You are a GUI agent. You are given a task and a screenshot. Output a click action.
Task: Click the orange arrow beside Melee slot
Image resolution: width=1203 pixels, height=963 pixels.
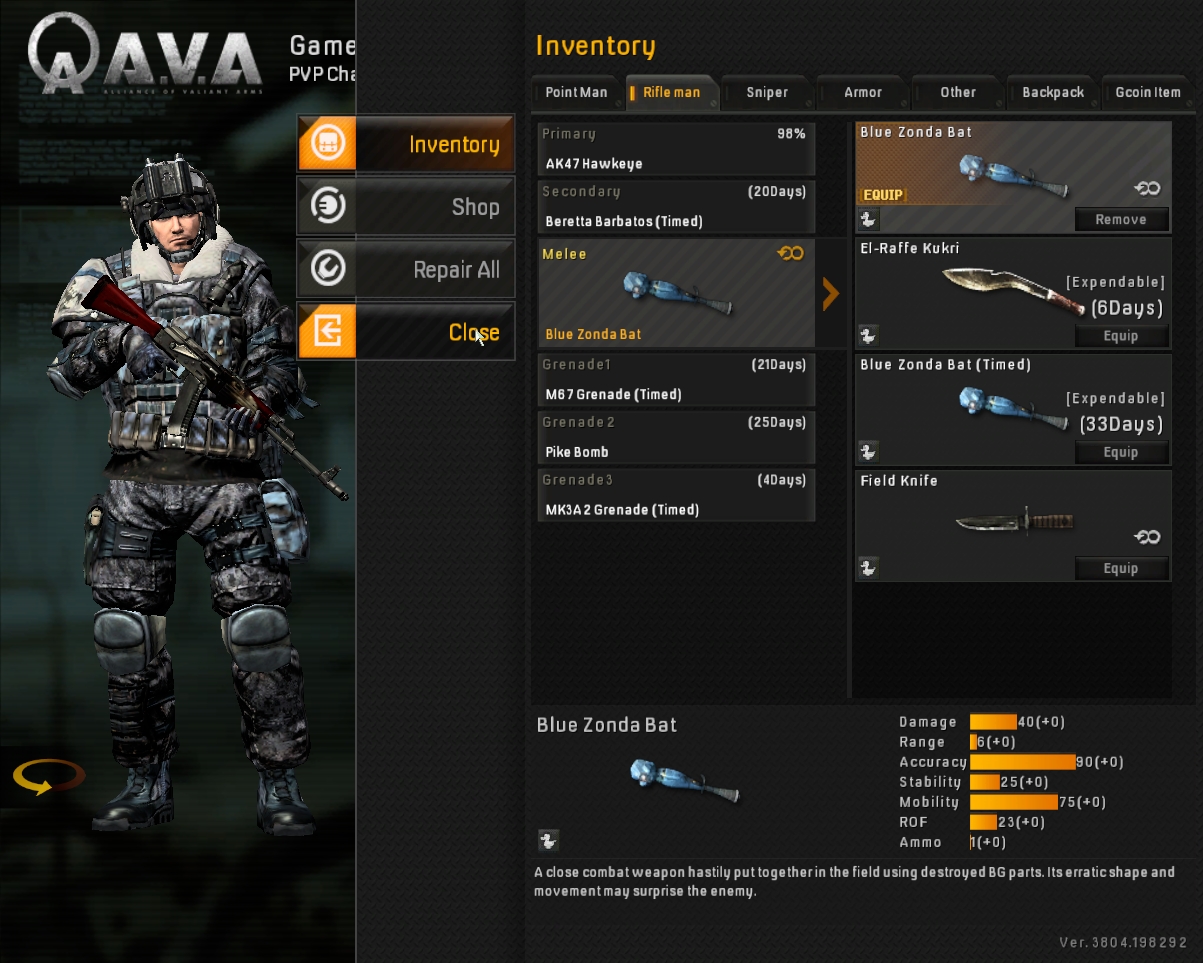(830, 293)
